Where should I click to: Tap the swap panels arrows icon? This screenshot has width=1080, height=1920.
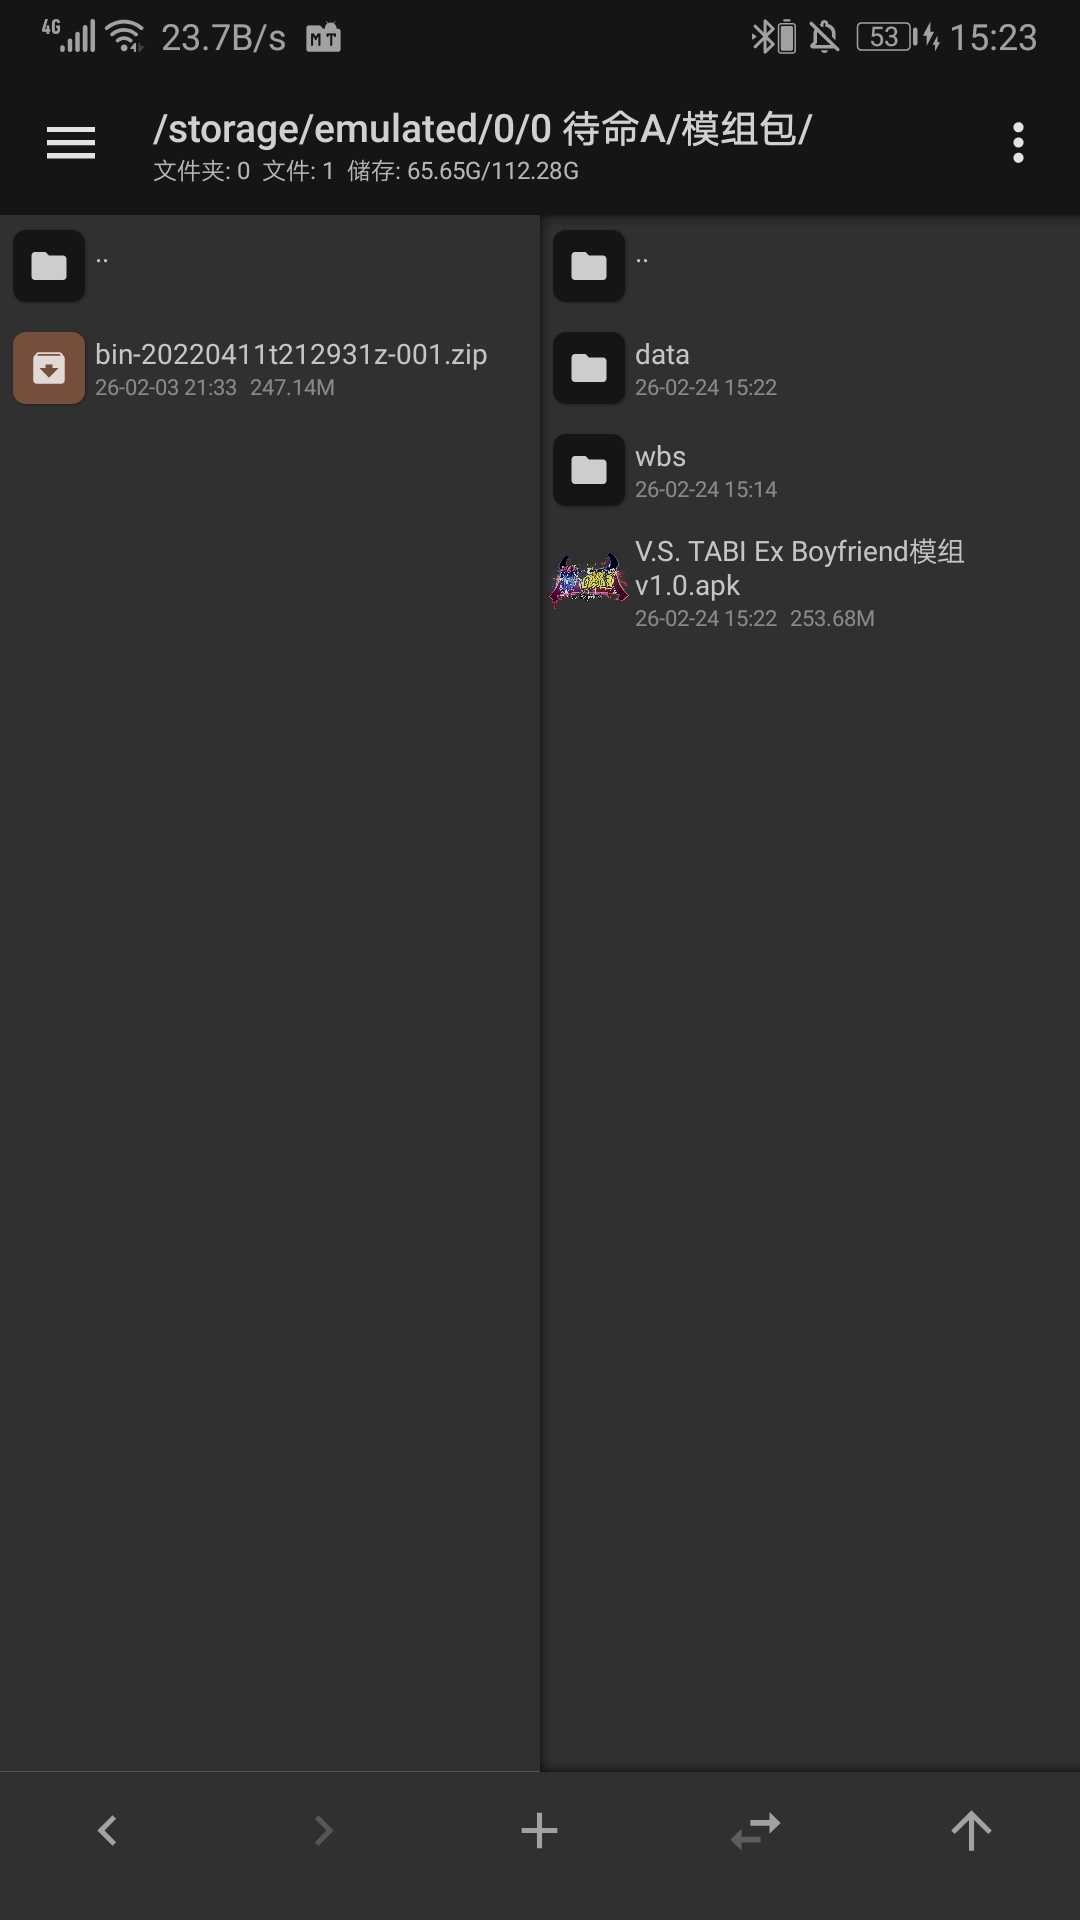coord(755,1831)
